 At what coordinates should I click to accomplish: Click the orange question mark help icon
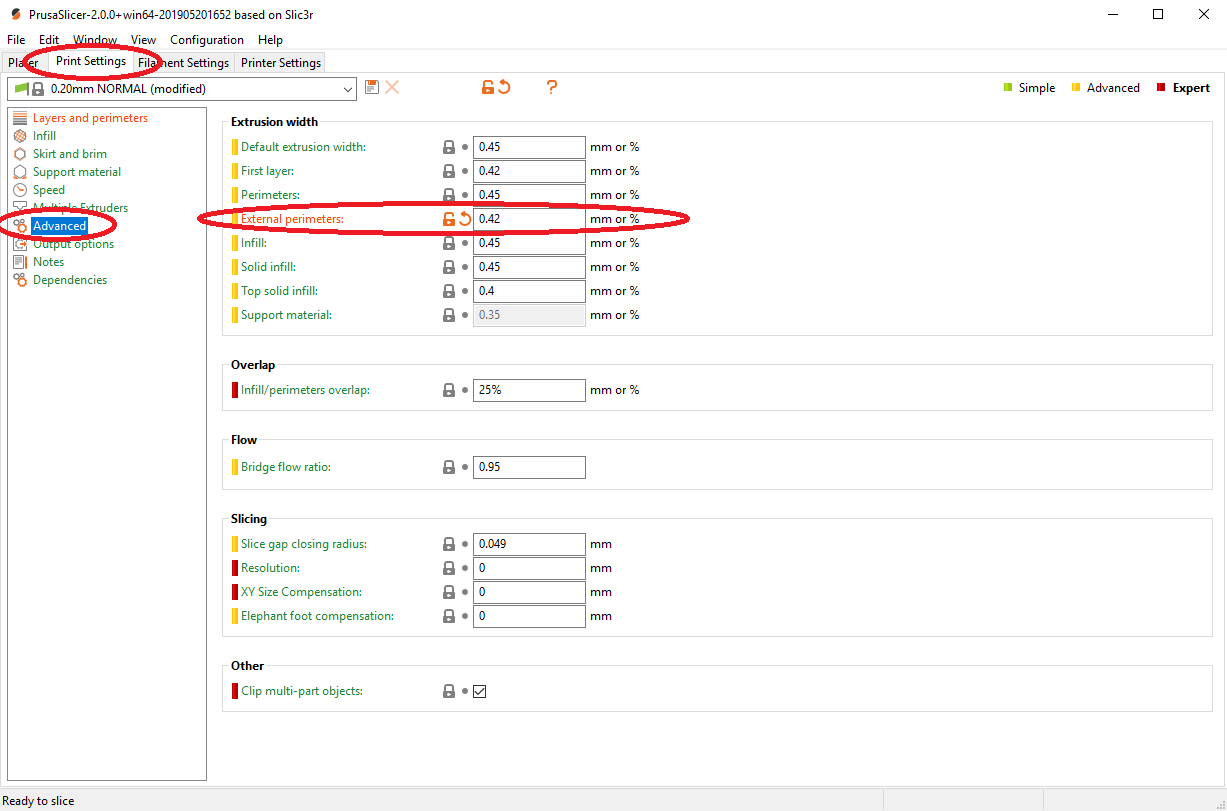click(551, 88)
